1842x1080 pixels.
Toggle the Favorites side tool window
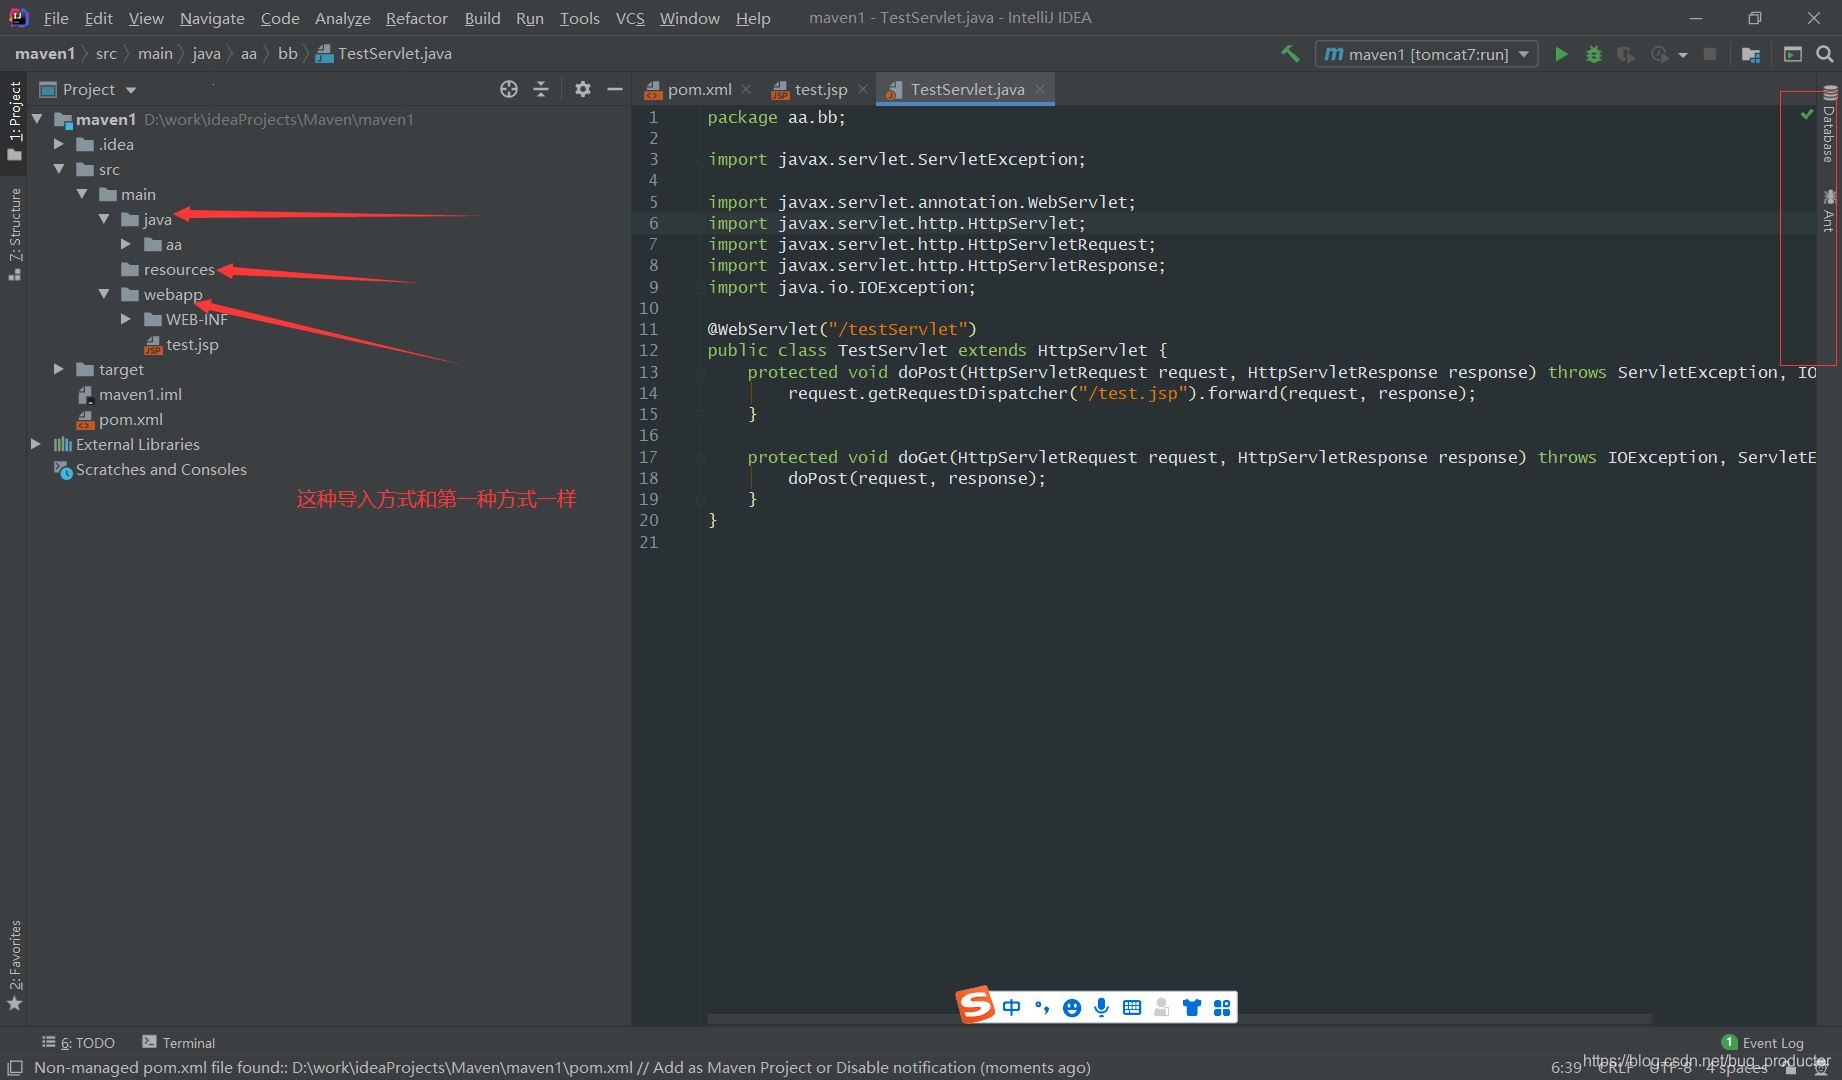pos(14,964)
